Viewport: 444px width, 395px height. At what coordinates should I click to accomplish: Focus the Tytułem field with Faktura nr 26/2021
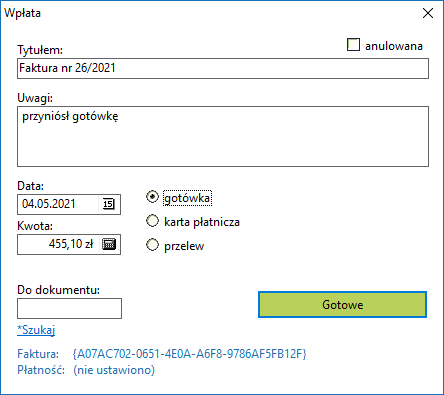223,69
